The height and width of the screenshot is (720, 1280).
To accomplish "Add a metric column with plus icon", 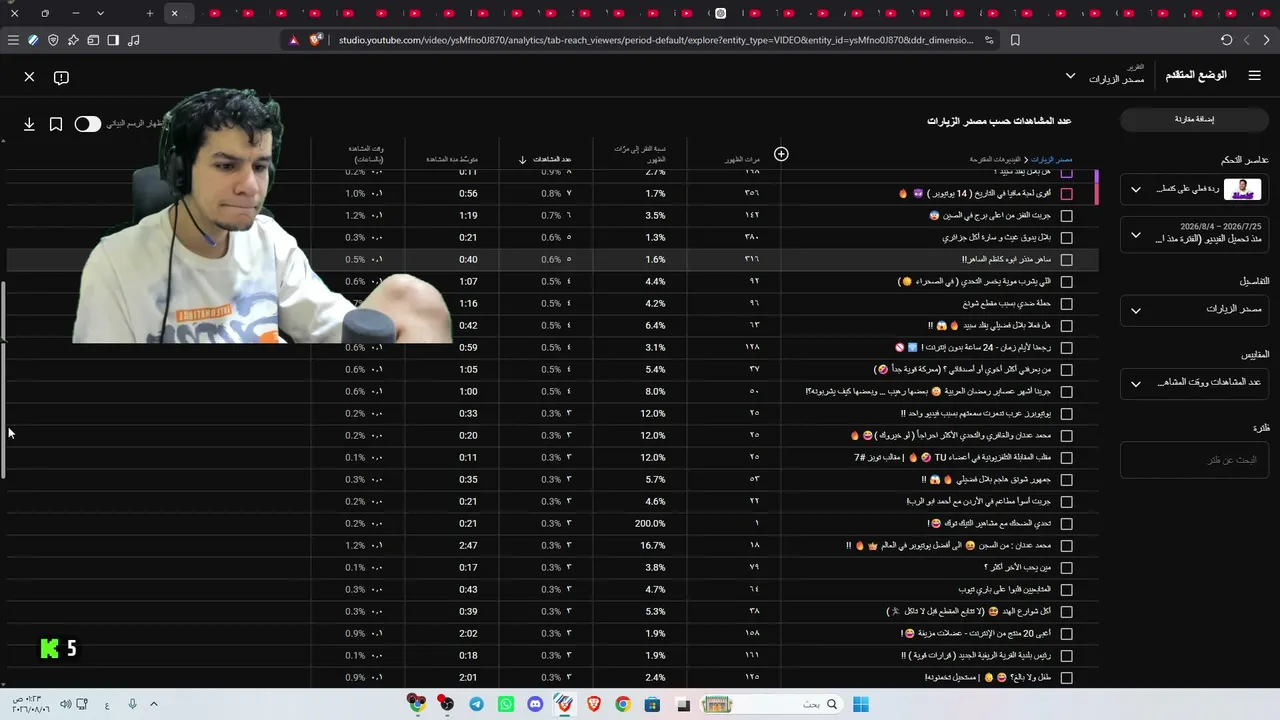I will click(x=781, y=154).
